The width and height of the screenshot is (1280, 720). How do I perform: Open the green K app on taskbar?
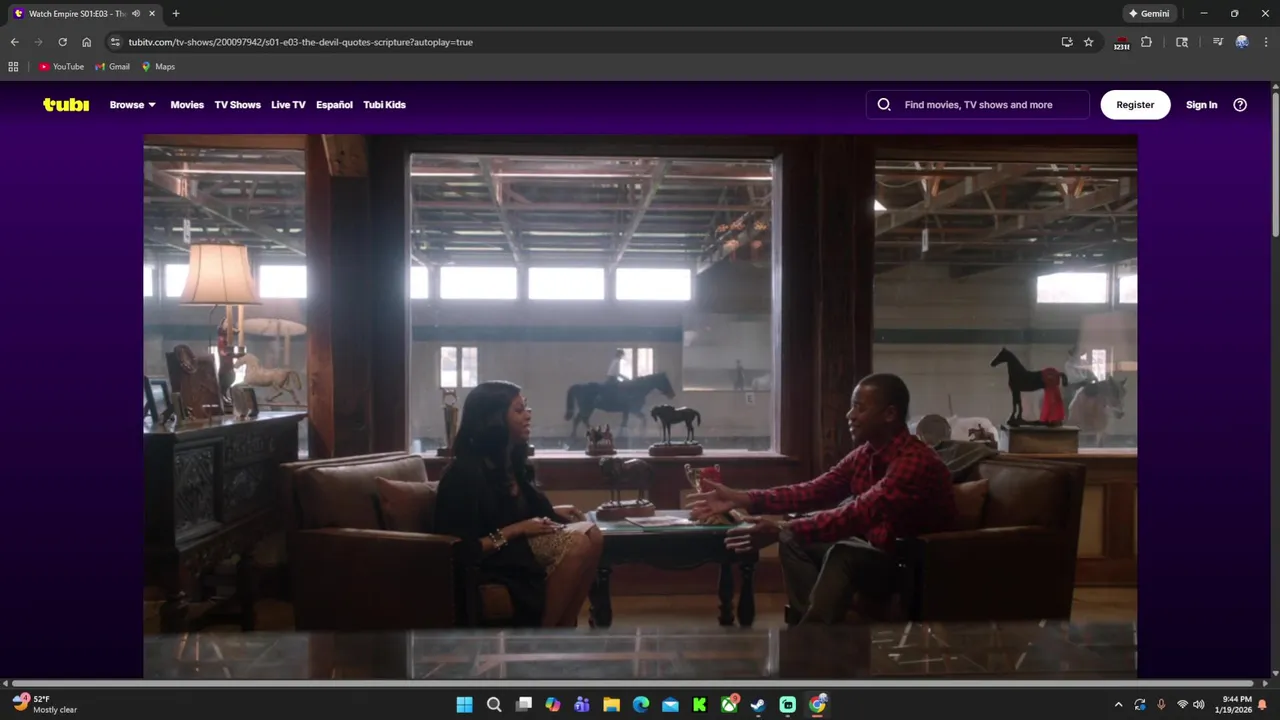pos(700,704)
